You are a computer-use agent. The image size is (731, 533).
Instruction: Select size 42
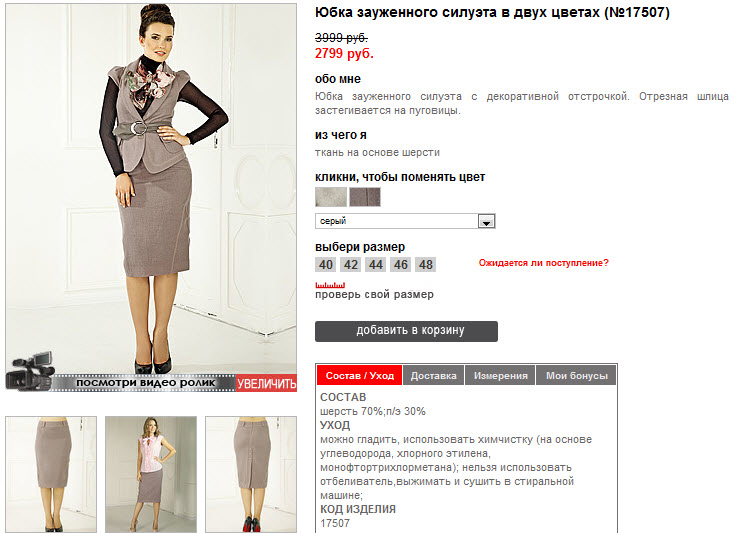(x=351, y=265)
